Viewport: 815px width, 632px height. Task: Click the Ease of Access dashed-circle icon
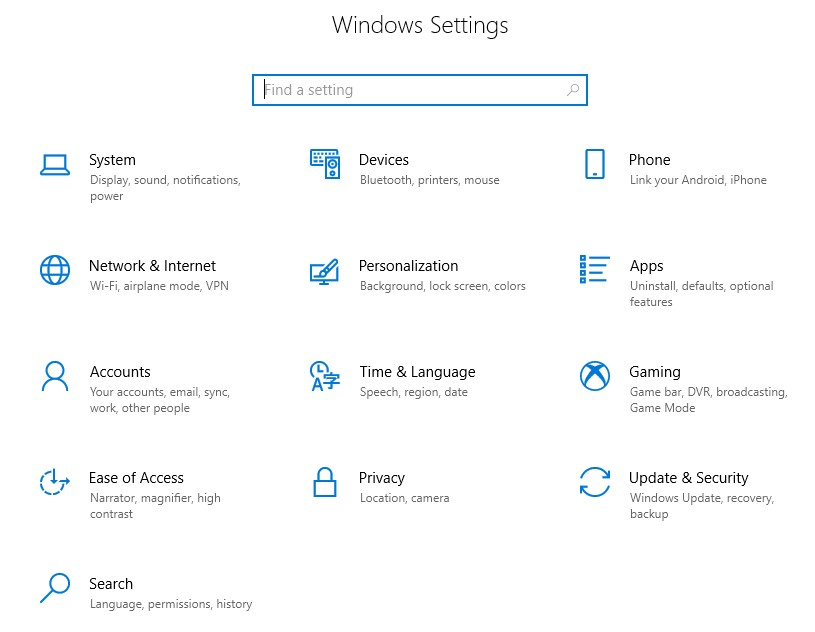pos(54,482)
